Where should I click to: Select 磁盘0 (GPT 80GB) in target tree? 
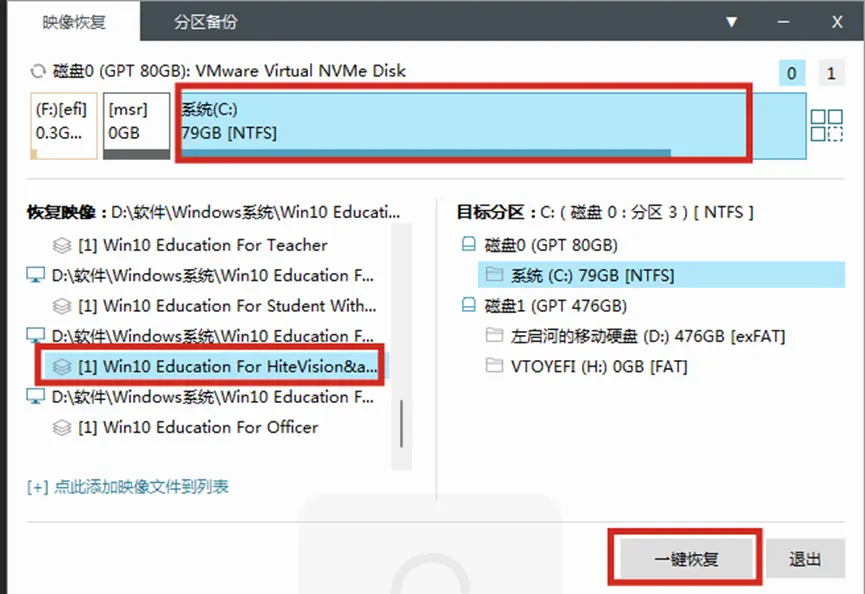click(551, 245)
